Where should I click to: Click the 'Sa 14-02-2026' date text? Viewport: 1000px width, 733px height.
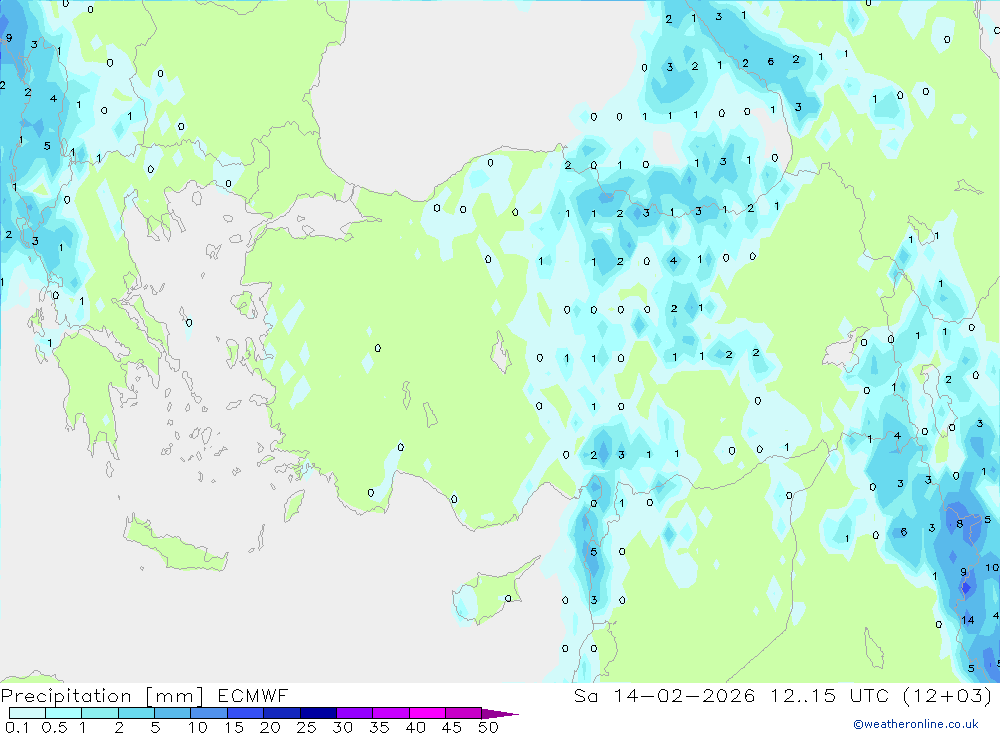pos(664,696)
